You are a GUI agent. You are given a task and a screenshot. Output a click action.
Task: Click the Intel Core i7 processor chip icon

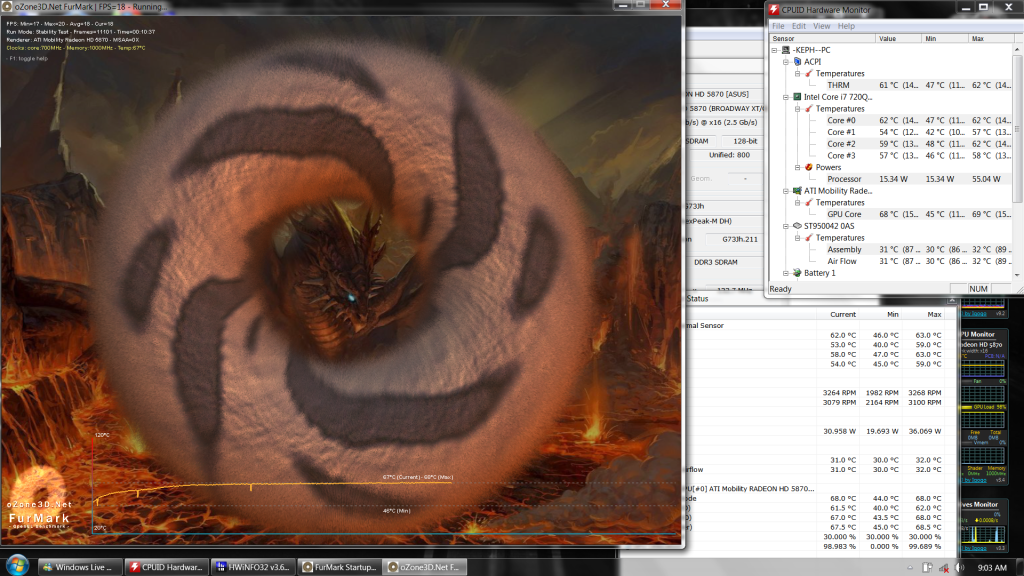tap(796, 97)
